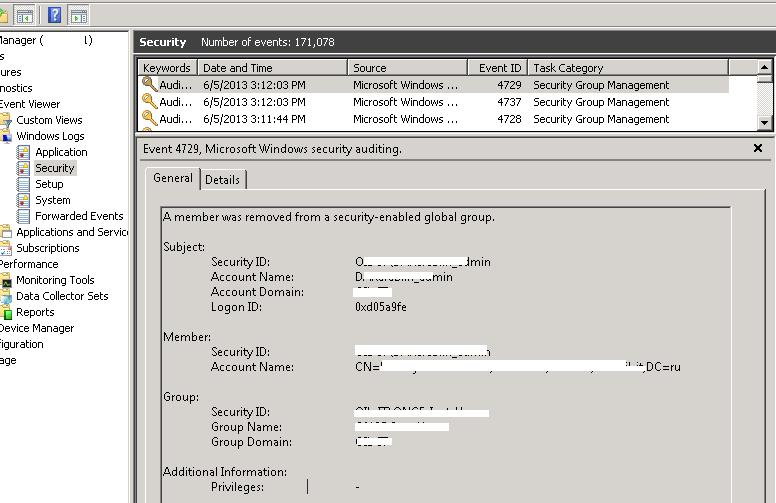Select Monitoring Tools in Performance
Viewport: 776px width, 503px height.
(x=55, y=280)
